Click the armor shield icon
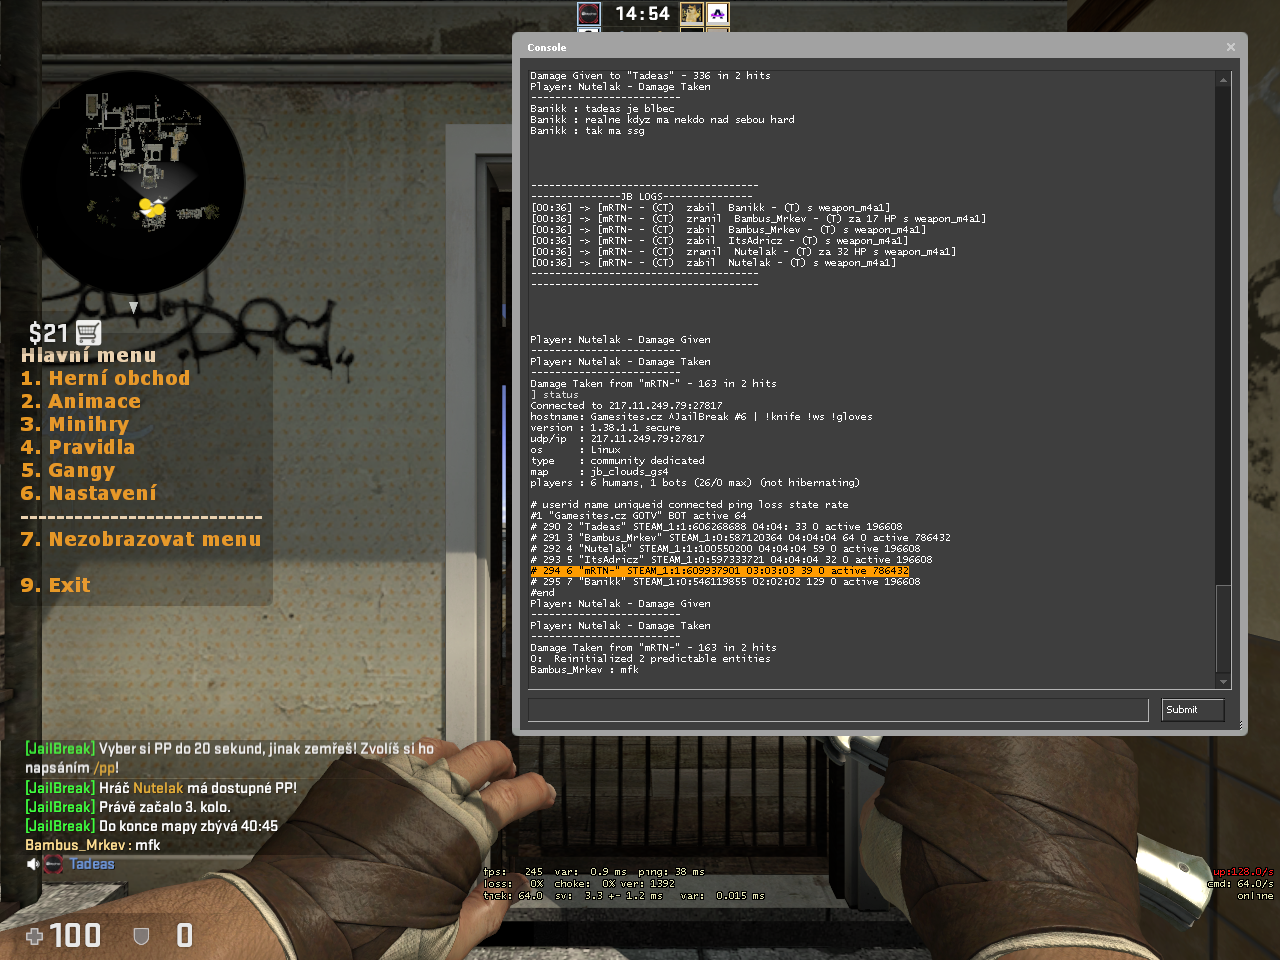Viewport: 1280px width, 960px height. [141, 936]
